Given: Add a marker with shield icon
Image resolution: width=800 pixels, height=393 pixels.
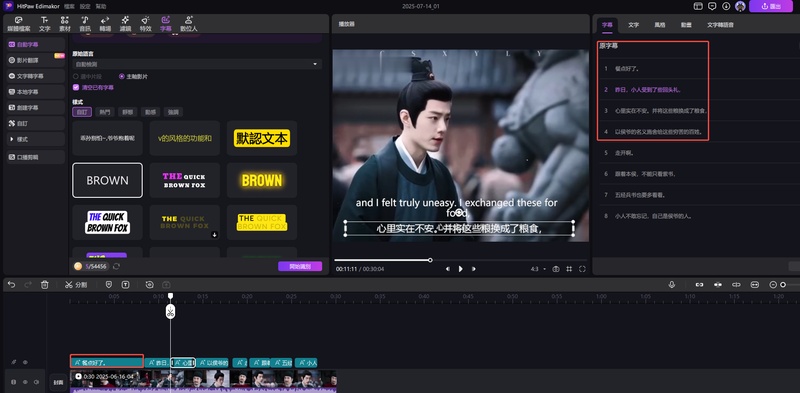Looking at the screenshot, I should pyautogui.click(x=109, y=284).
